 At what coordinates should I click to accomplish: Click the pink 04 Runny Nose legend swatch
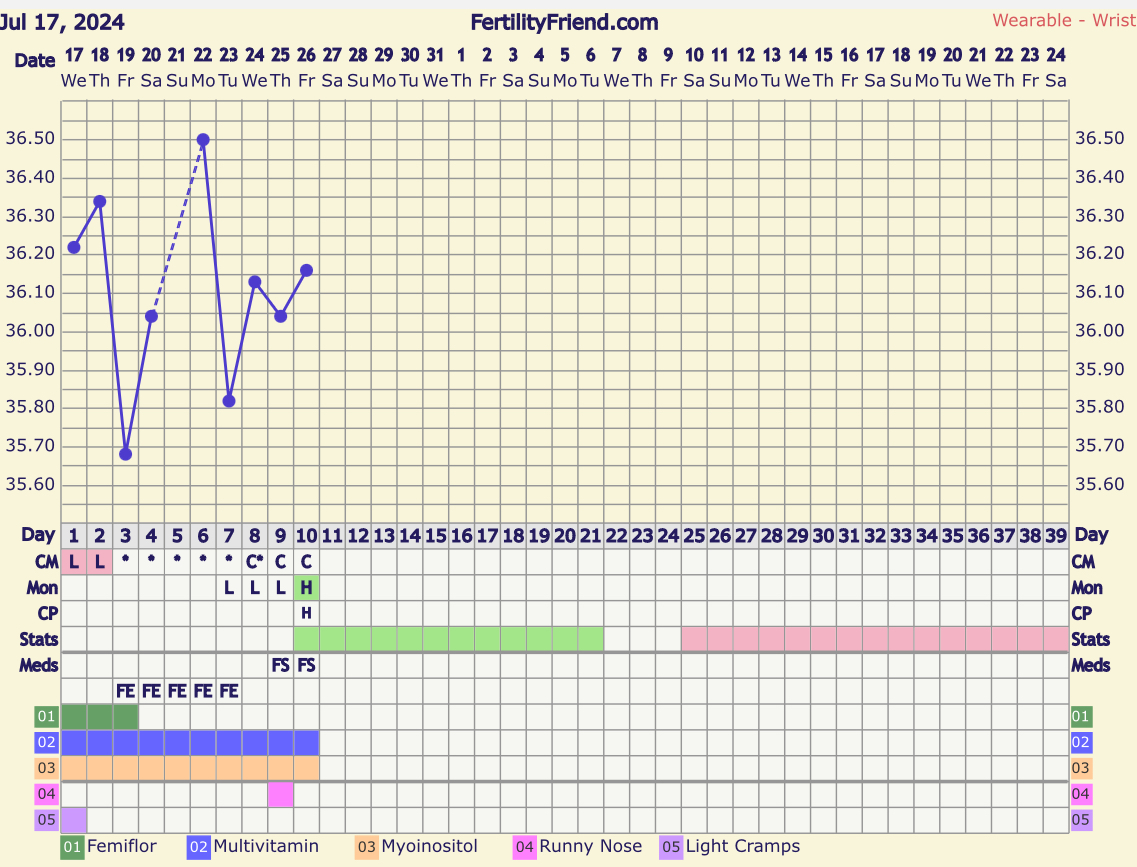click(525, 847)
